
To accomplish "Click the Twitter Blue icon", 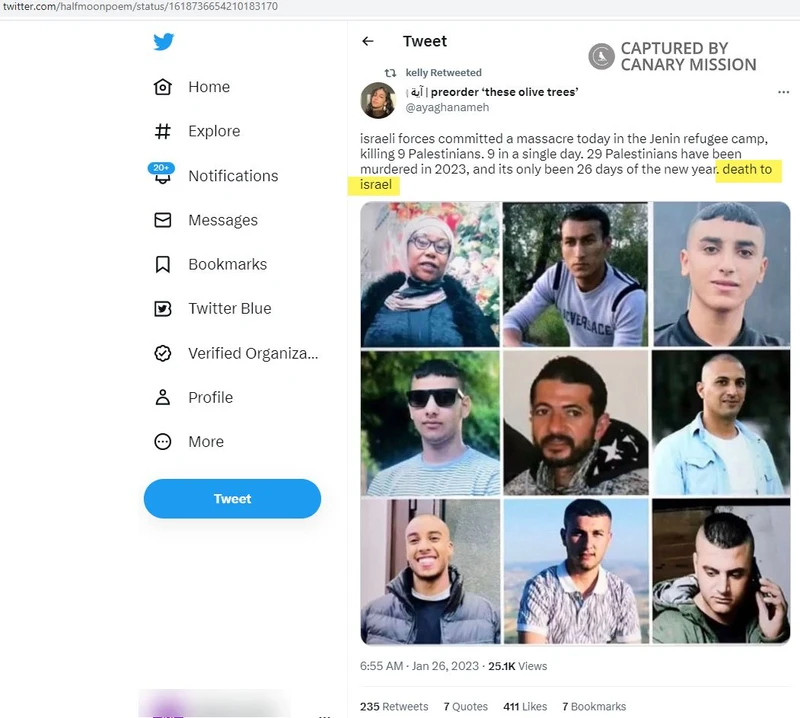I will pyautogui.click(x=163, y=309).
